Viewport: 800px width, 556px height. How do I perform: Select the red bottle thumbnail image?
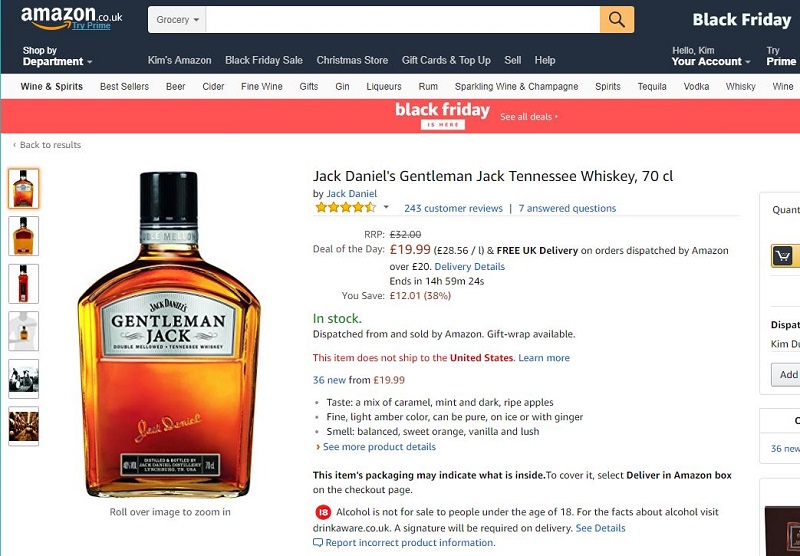[23, 284]
